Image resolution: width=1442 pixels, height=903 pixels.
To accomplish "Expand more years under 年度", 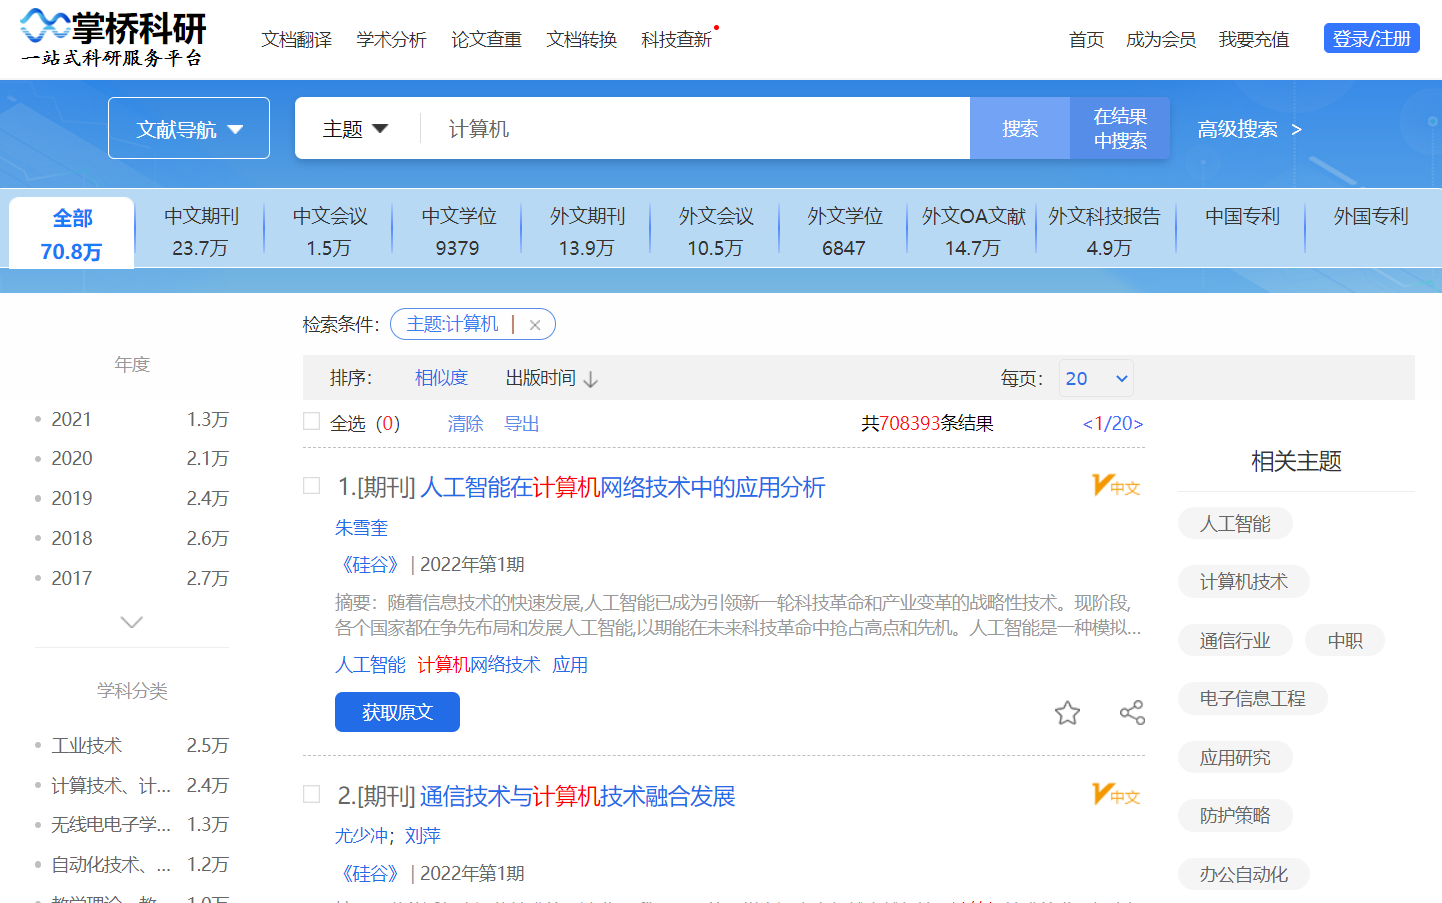I will click(x=131, y=622).
